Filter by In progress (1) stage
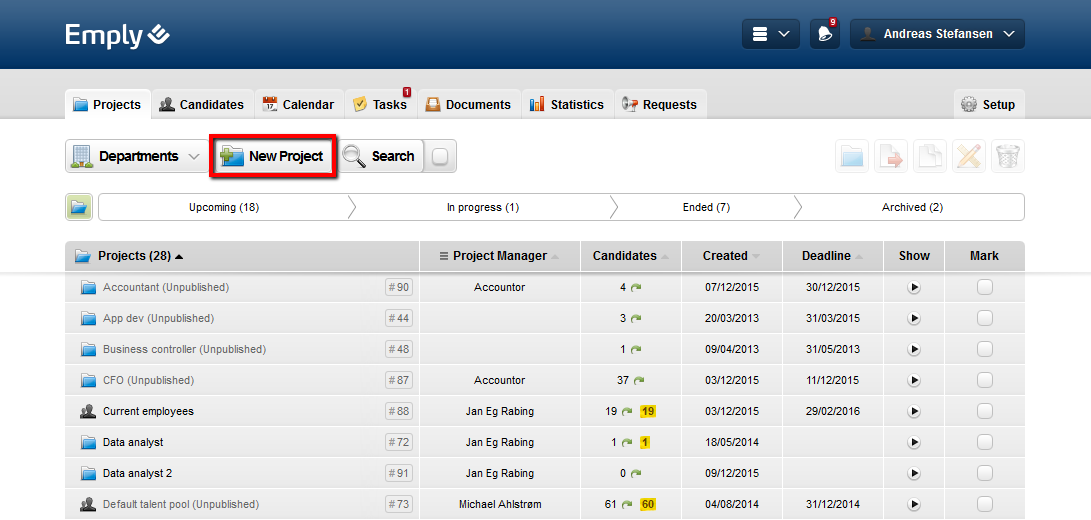Screen dimensions: 1091x520 (x=482, y=207)
